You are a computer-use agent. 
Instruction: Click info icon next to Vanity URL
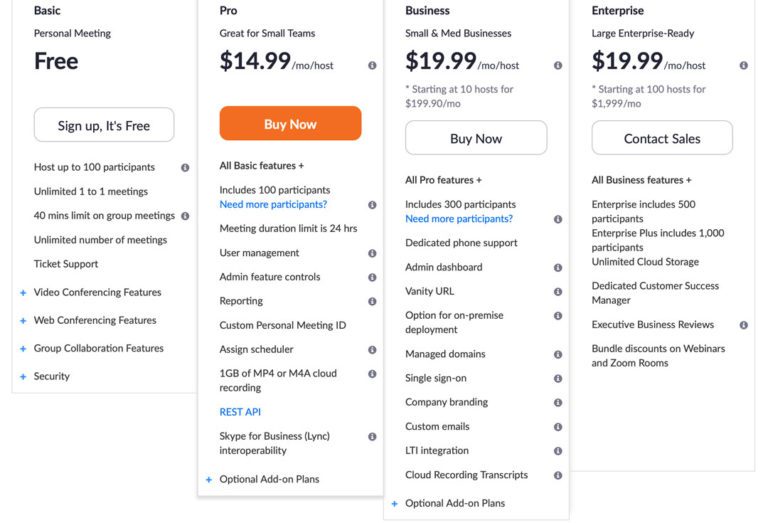pyautogui.click(x=558, y=292)
